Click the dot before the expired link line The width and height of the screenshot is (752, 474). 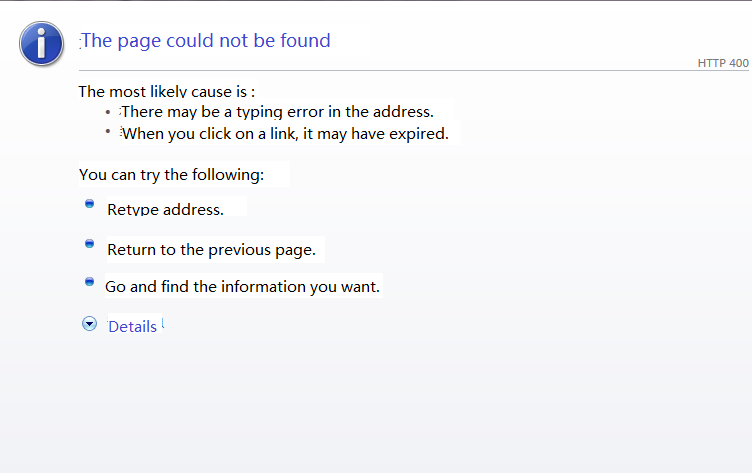point(108,131)
